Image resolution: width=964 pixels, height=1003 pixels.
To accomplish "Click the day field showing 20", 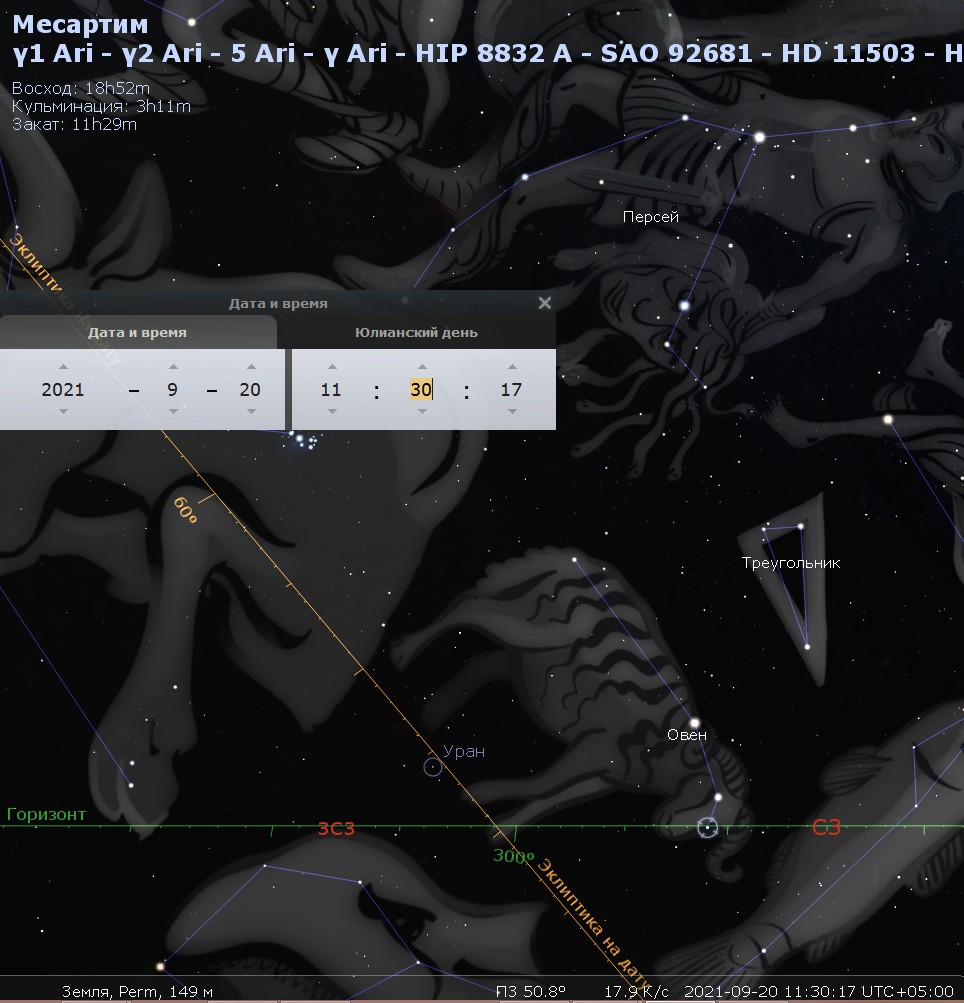I will coord(250,390).
